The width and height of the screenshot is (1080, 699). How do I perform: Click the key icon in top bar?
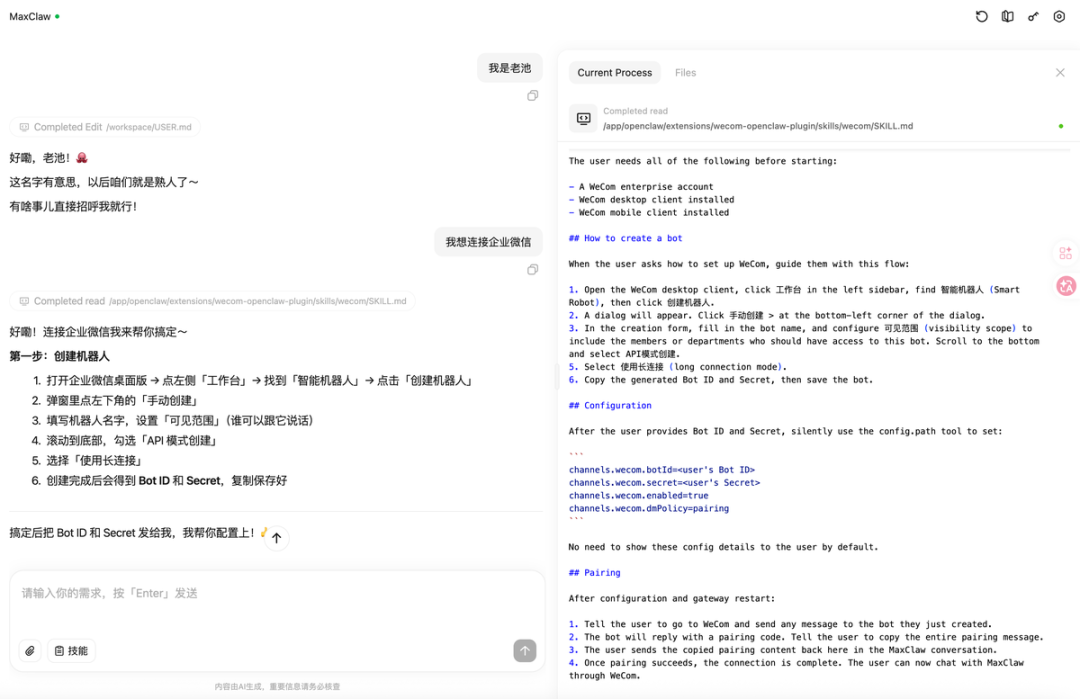click(1033, 17)
